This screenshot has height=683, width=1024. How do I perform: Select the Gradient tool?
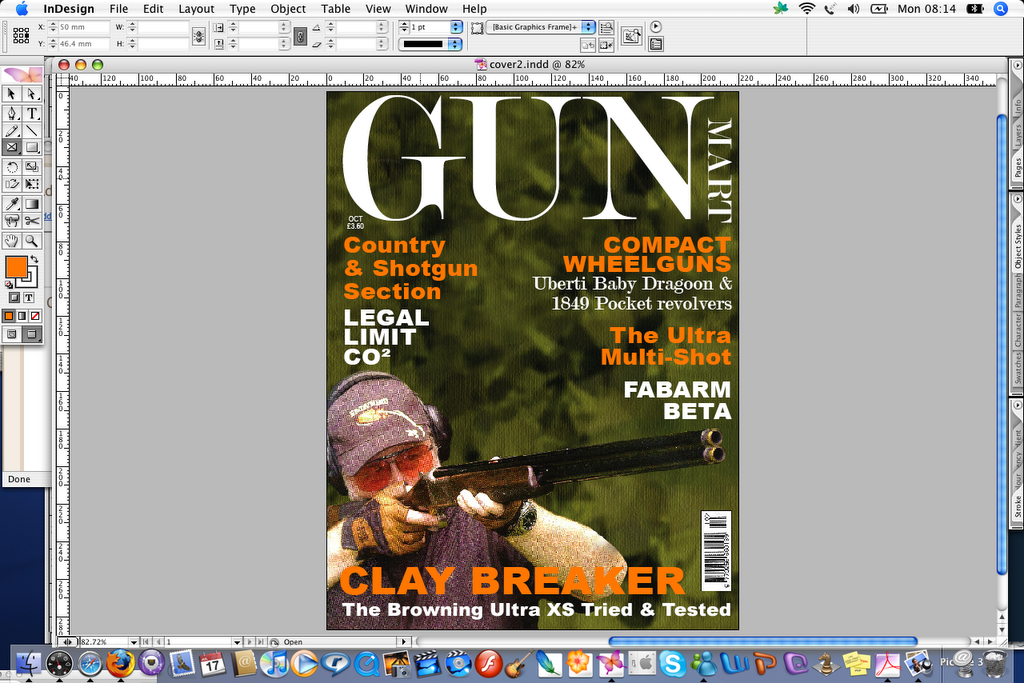[x=31, y=204]
